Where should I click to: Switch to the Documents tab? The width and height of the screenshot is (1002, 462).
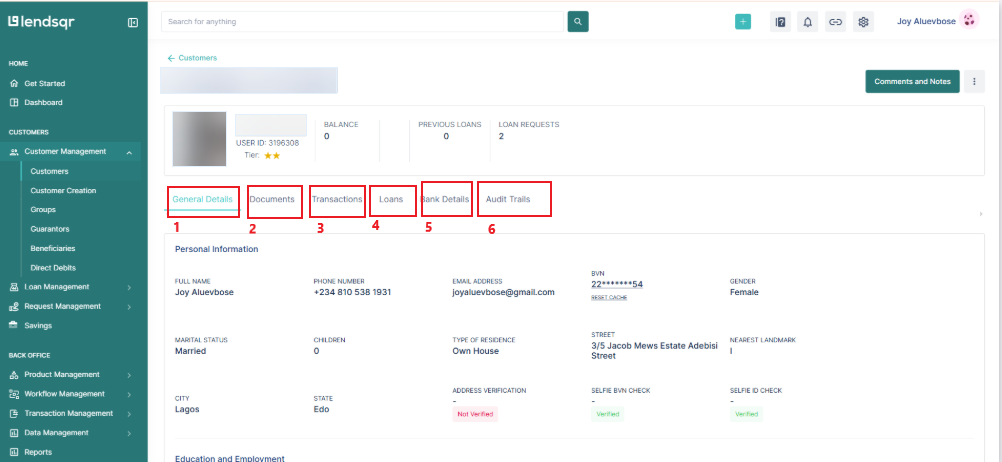(x=272, y=199)
